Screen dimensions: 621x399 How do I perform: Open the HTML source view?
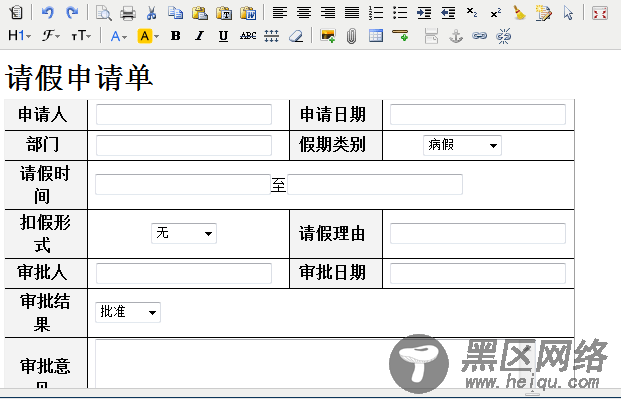[16, 13]
